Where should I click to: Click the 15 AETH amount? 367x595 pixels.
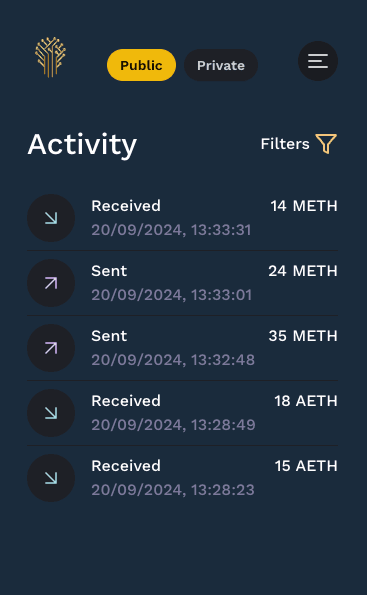306,466
